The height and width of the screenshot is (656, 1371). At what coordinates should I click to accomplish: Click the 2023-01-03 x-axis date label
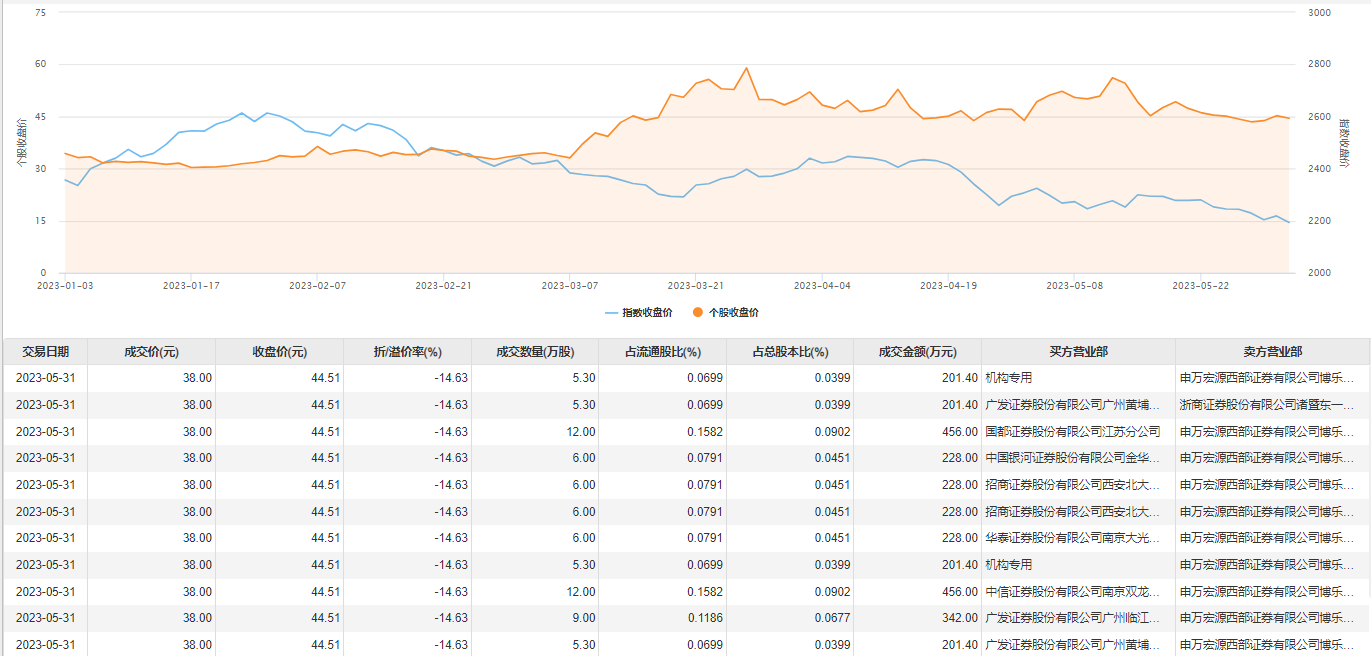[x=65, y=285]
